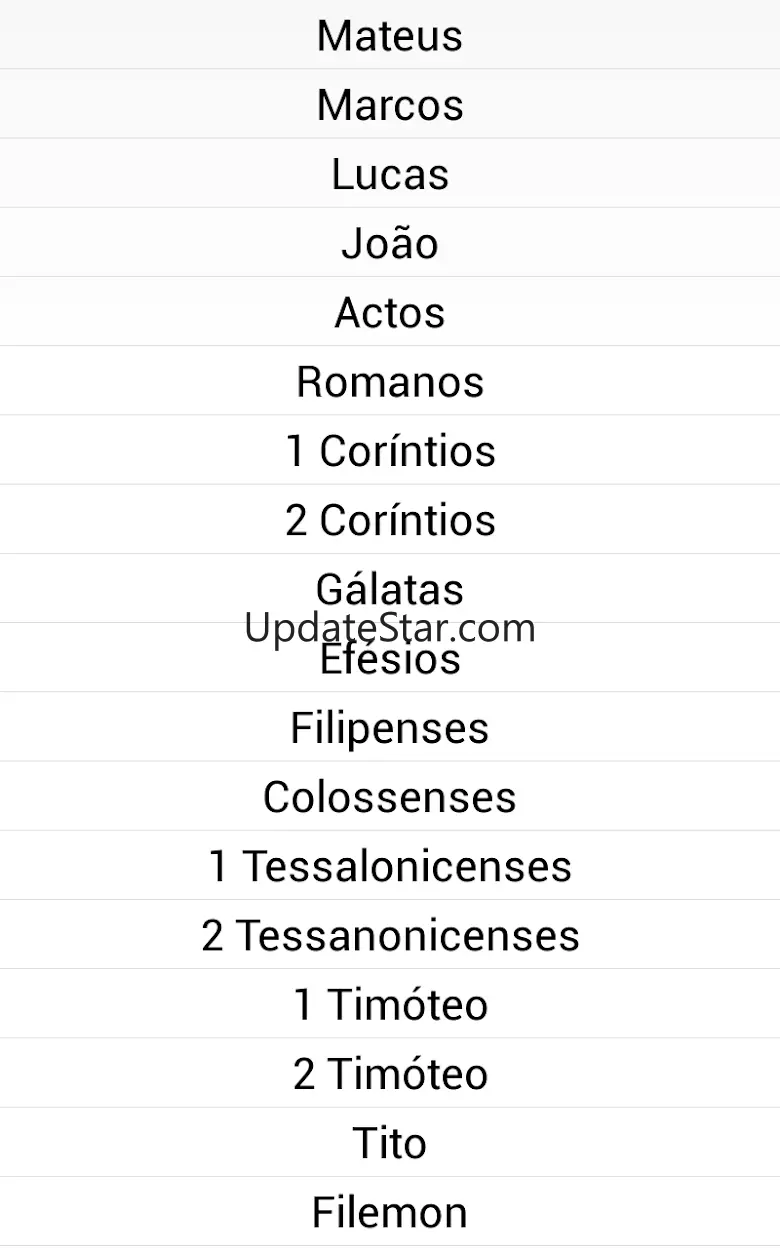
Task: Tap the Actos list item
Action: pos(390,311)
